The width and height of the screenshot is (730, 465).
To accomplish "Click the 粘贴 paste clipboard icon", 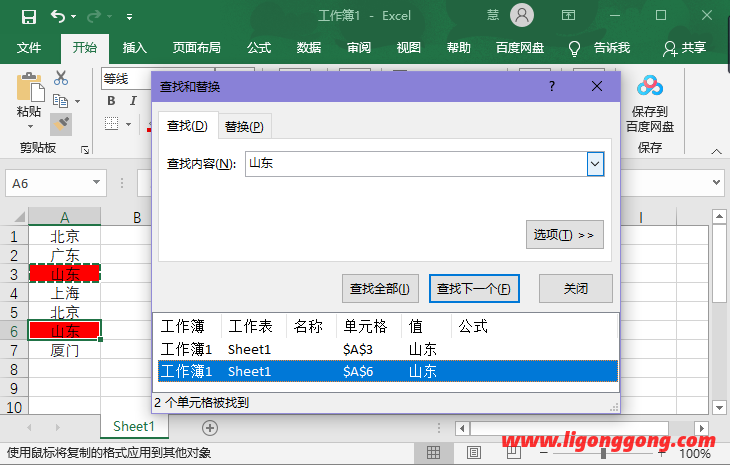I will click(30, 87).
